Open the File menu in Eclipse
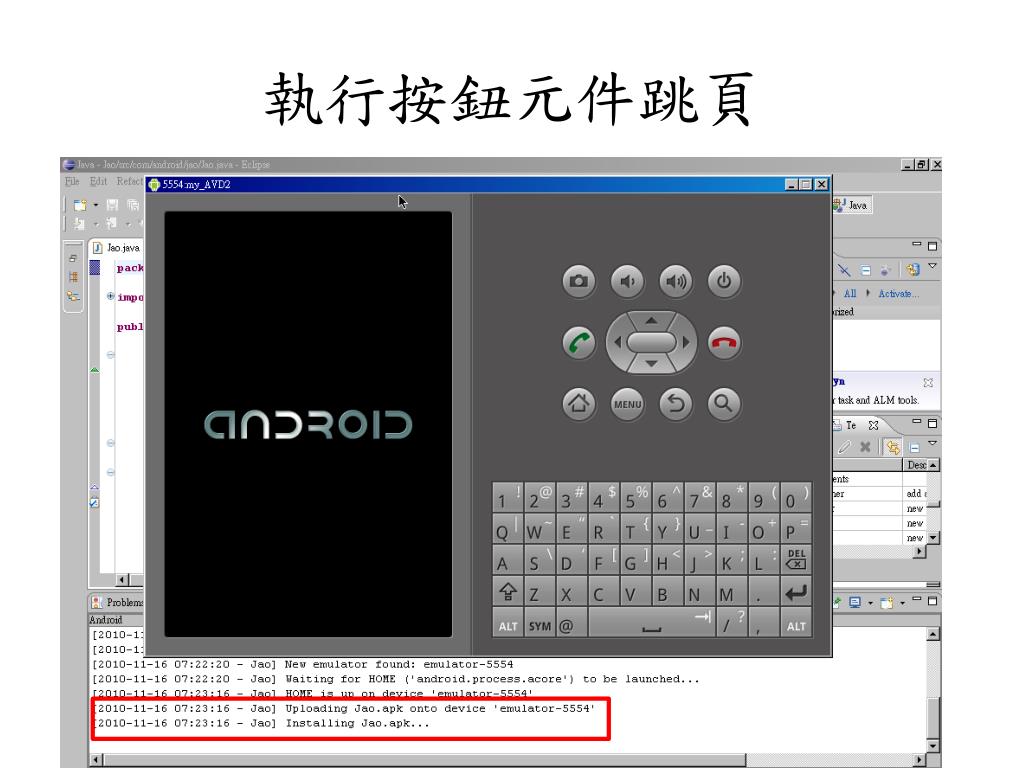This screenshot has height=768, width=1024. (x=72, y=181)
